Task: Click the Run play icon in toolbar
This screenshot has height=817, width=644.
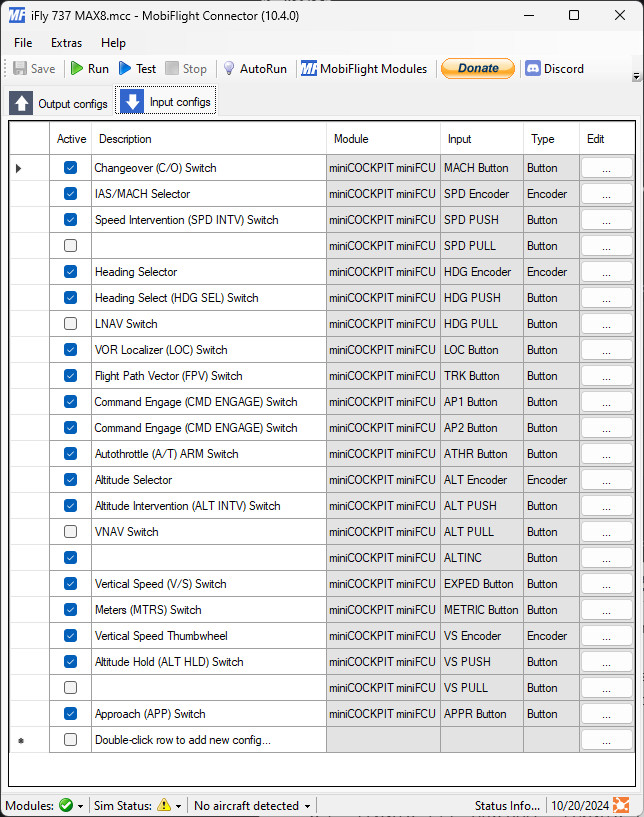Action: tap(78, 69)
